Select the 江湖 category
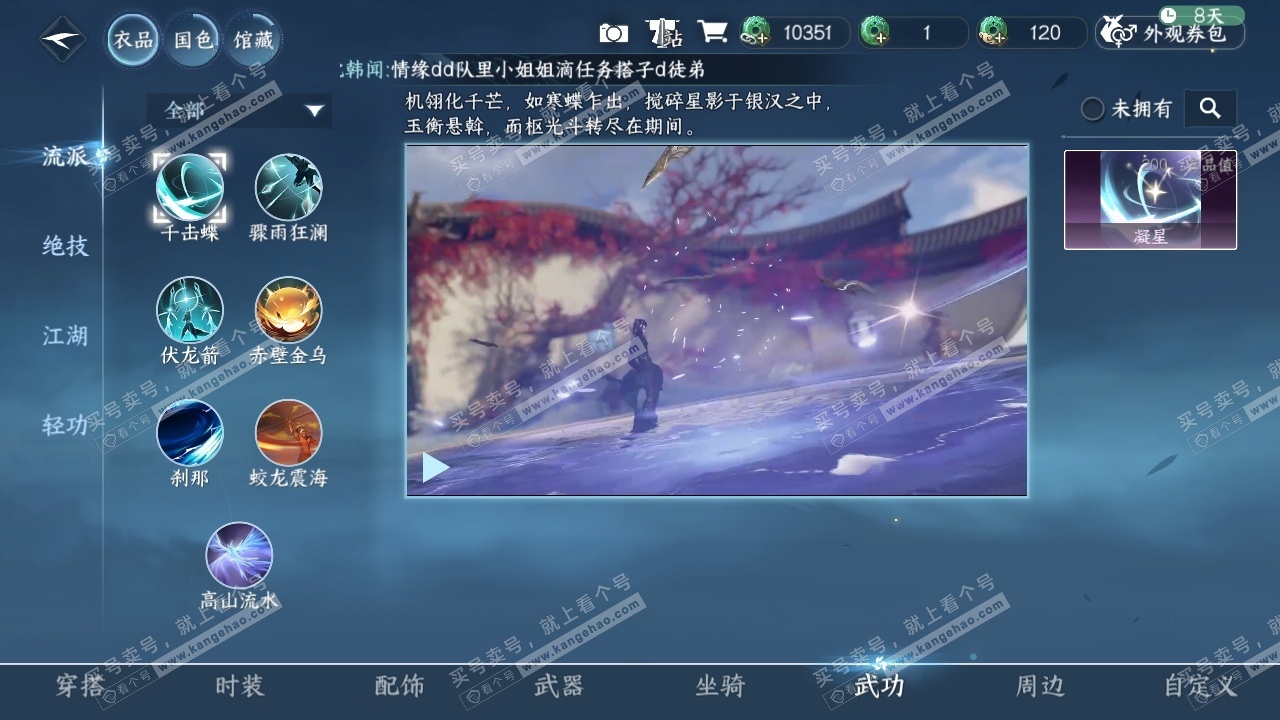The height and width of the screenshot is (720, 1280). [65, 336]
